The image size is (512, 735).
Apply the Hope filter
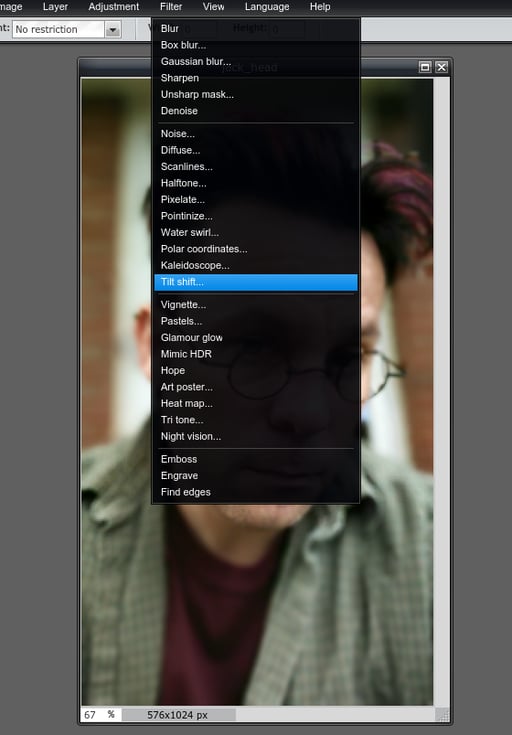point(256,370)
